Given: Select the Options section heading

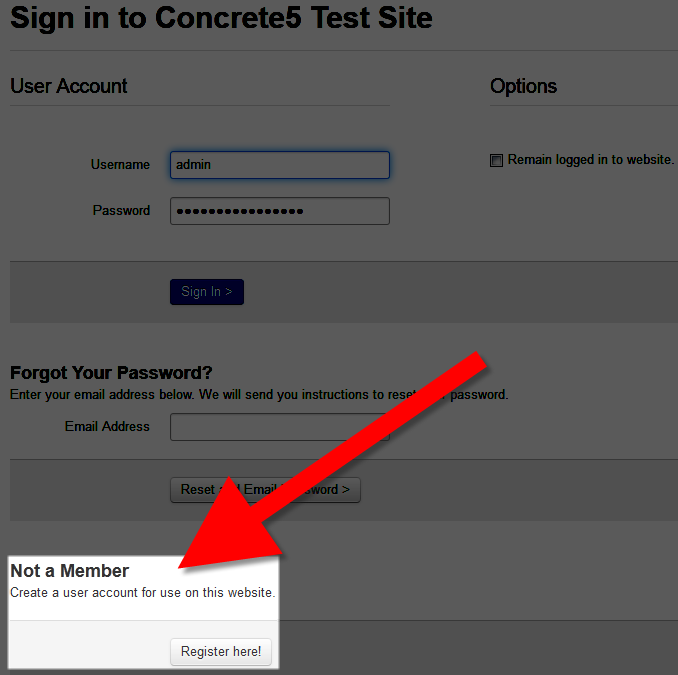Looking at the screenshot, I should (523, 86).
